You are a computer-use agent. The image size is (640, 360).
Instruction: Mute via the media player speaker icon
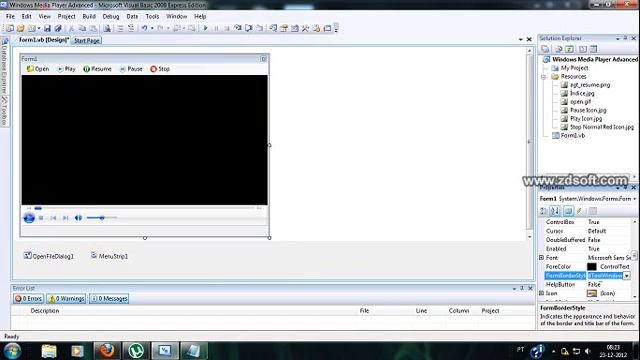tap(78, 218)
